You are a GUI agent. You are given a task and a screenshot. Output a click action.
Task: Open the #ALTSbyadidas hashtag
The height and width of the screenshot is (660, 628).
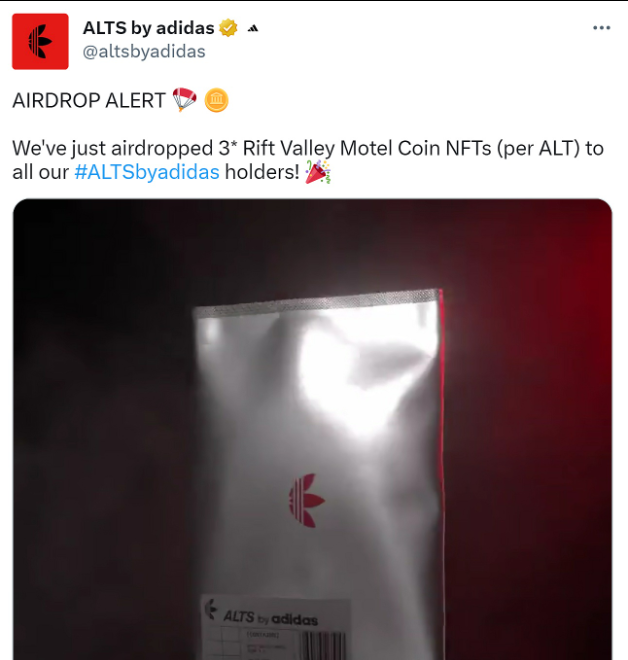(x=147, y=172)
